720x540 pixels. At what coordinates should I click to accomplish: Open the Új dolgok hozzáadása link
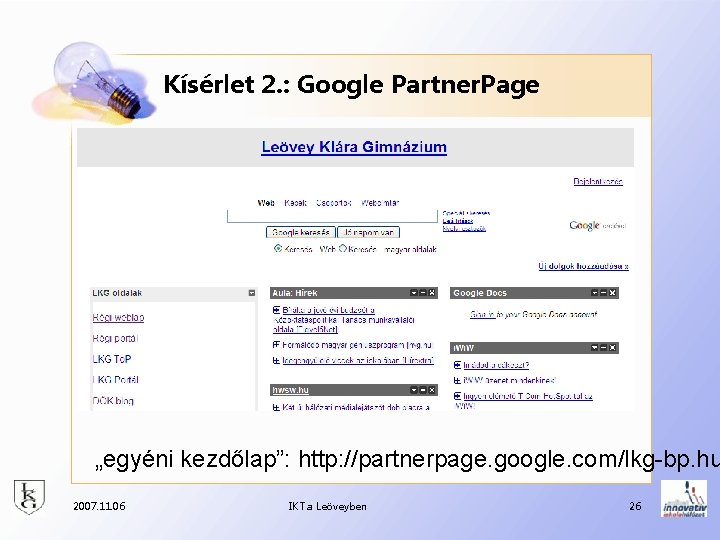(583, 266)
